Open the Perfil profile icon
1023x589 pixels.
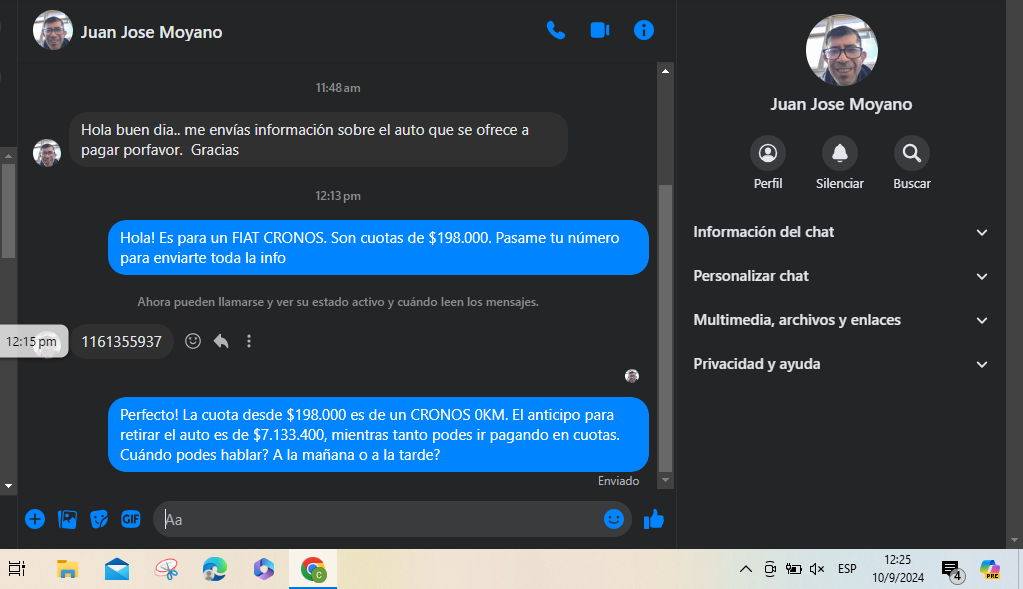coord(767,153)
